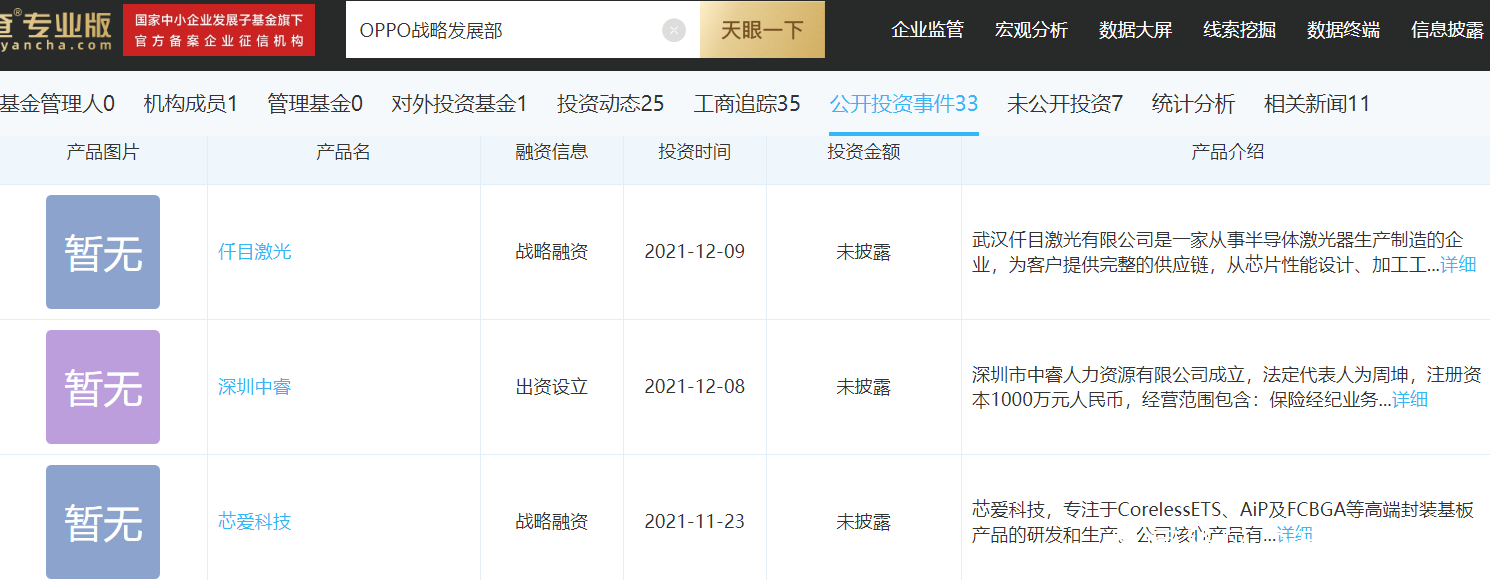Click the purple 暂无 thumbnail for 深圳中睿
The image size is (1490, 580).
103,387
